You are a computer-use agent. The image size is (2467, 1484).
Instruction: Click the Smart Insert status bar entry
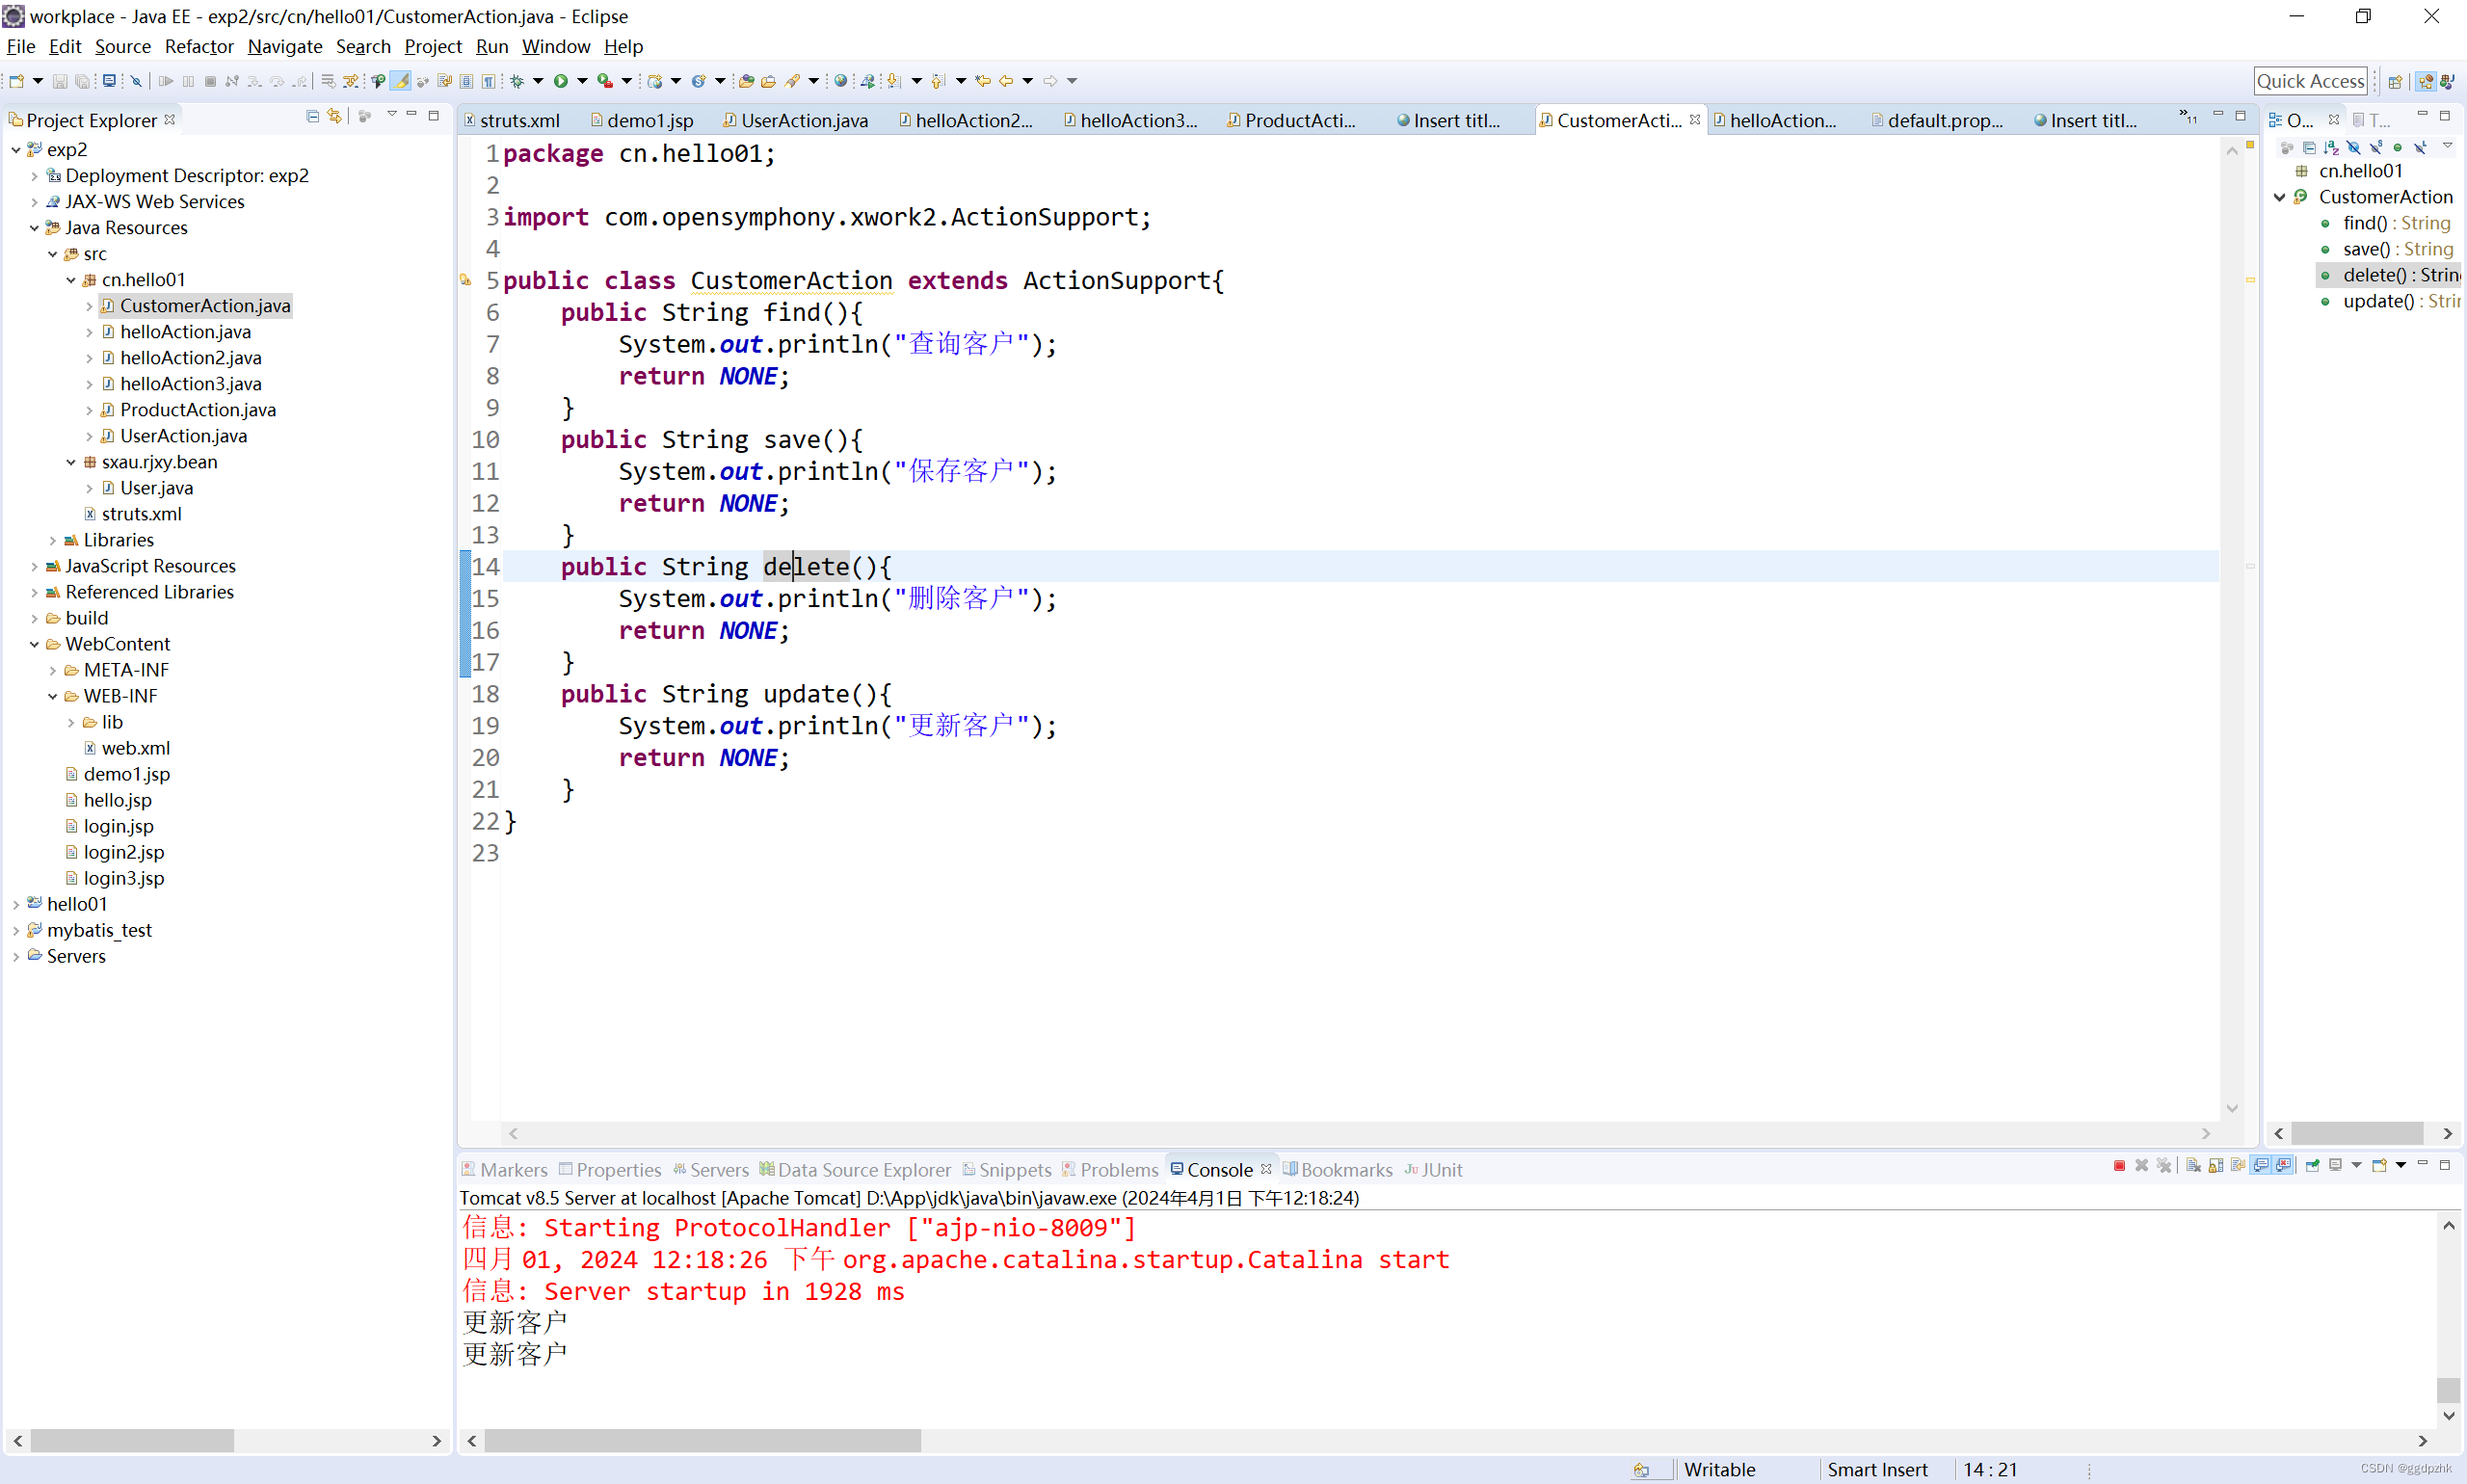1877,1469
